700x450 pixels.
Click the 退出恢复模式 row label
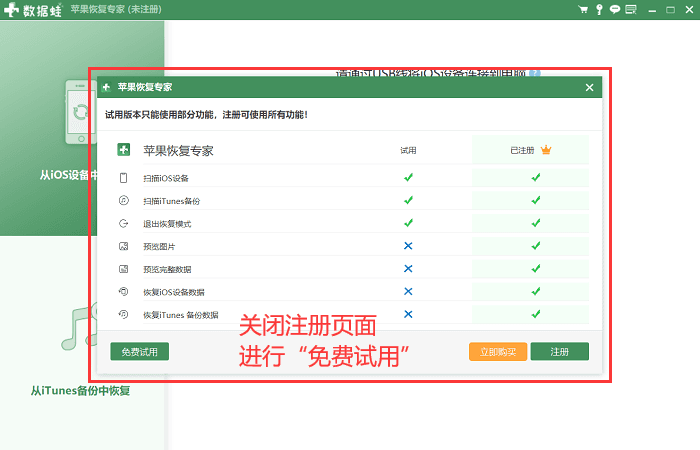tap(167, 224)
